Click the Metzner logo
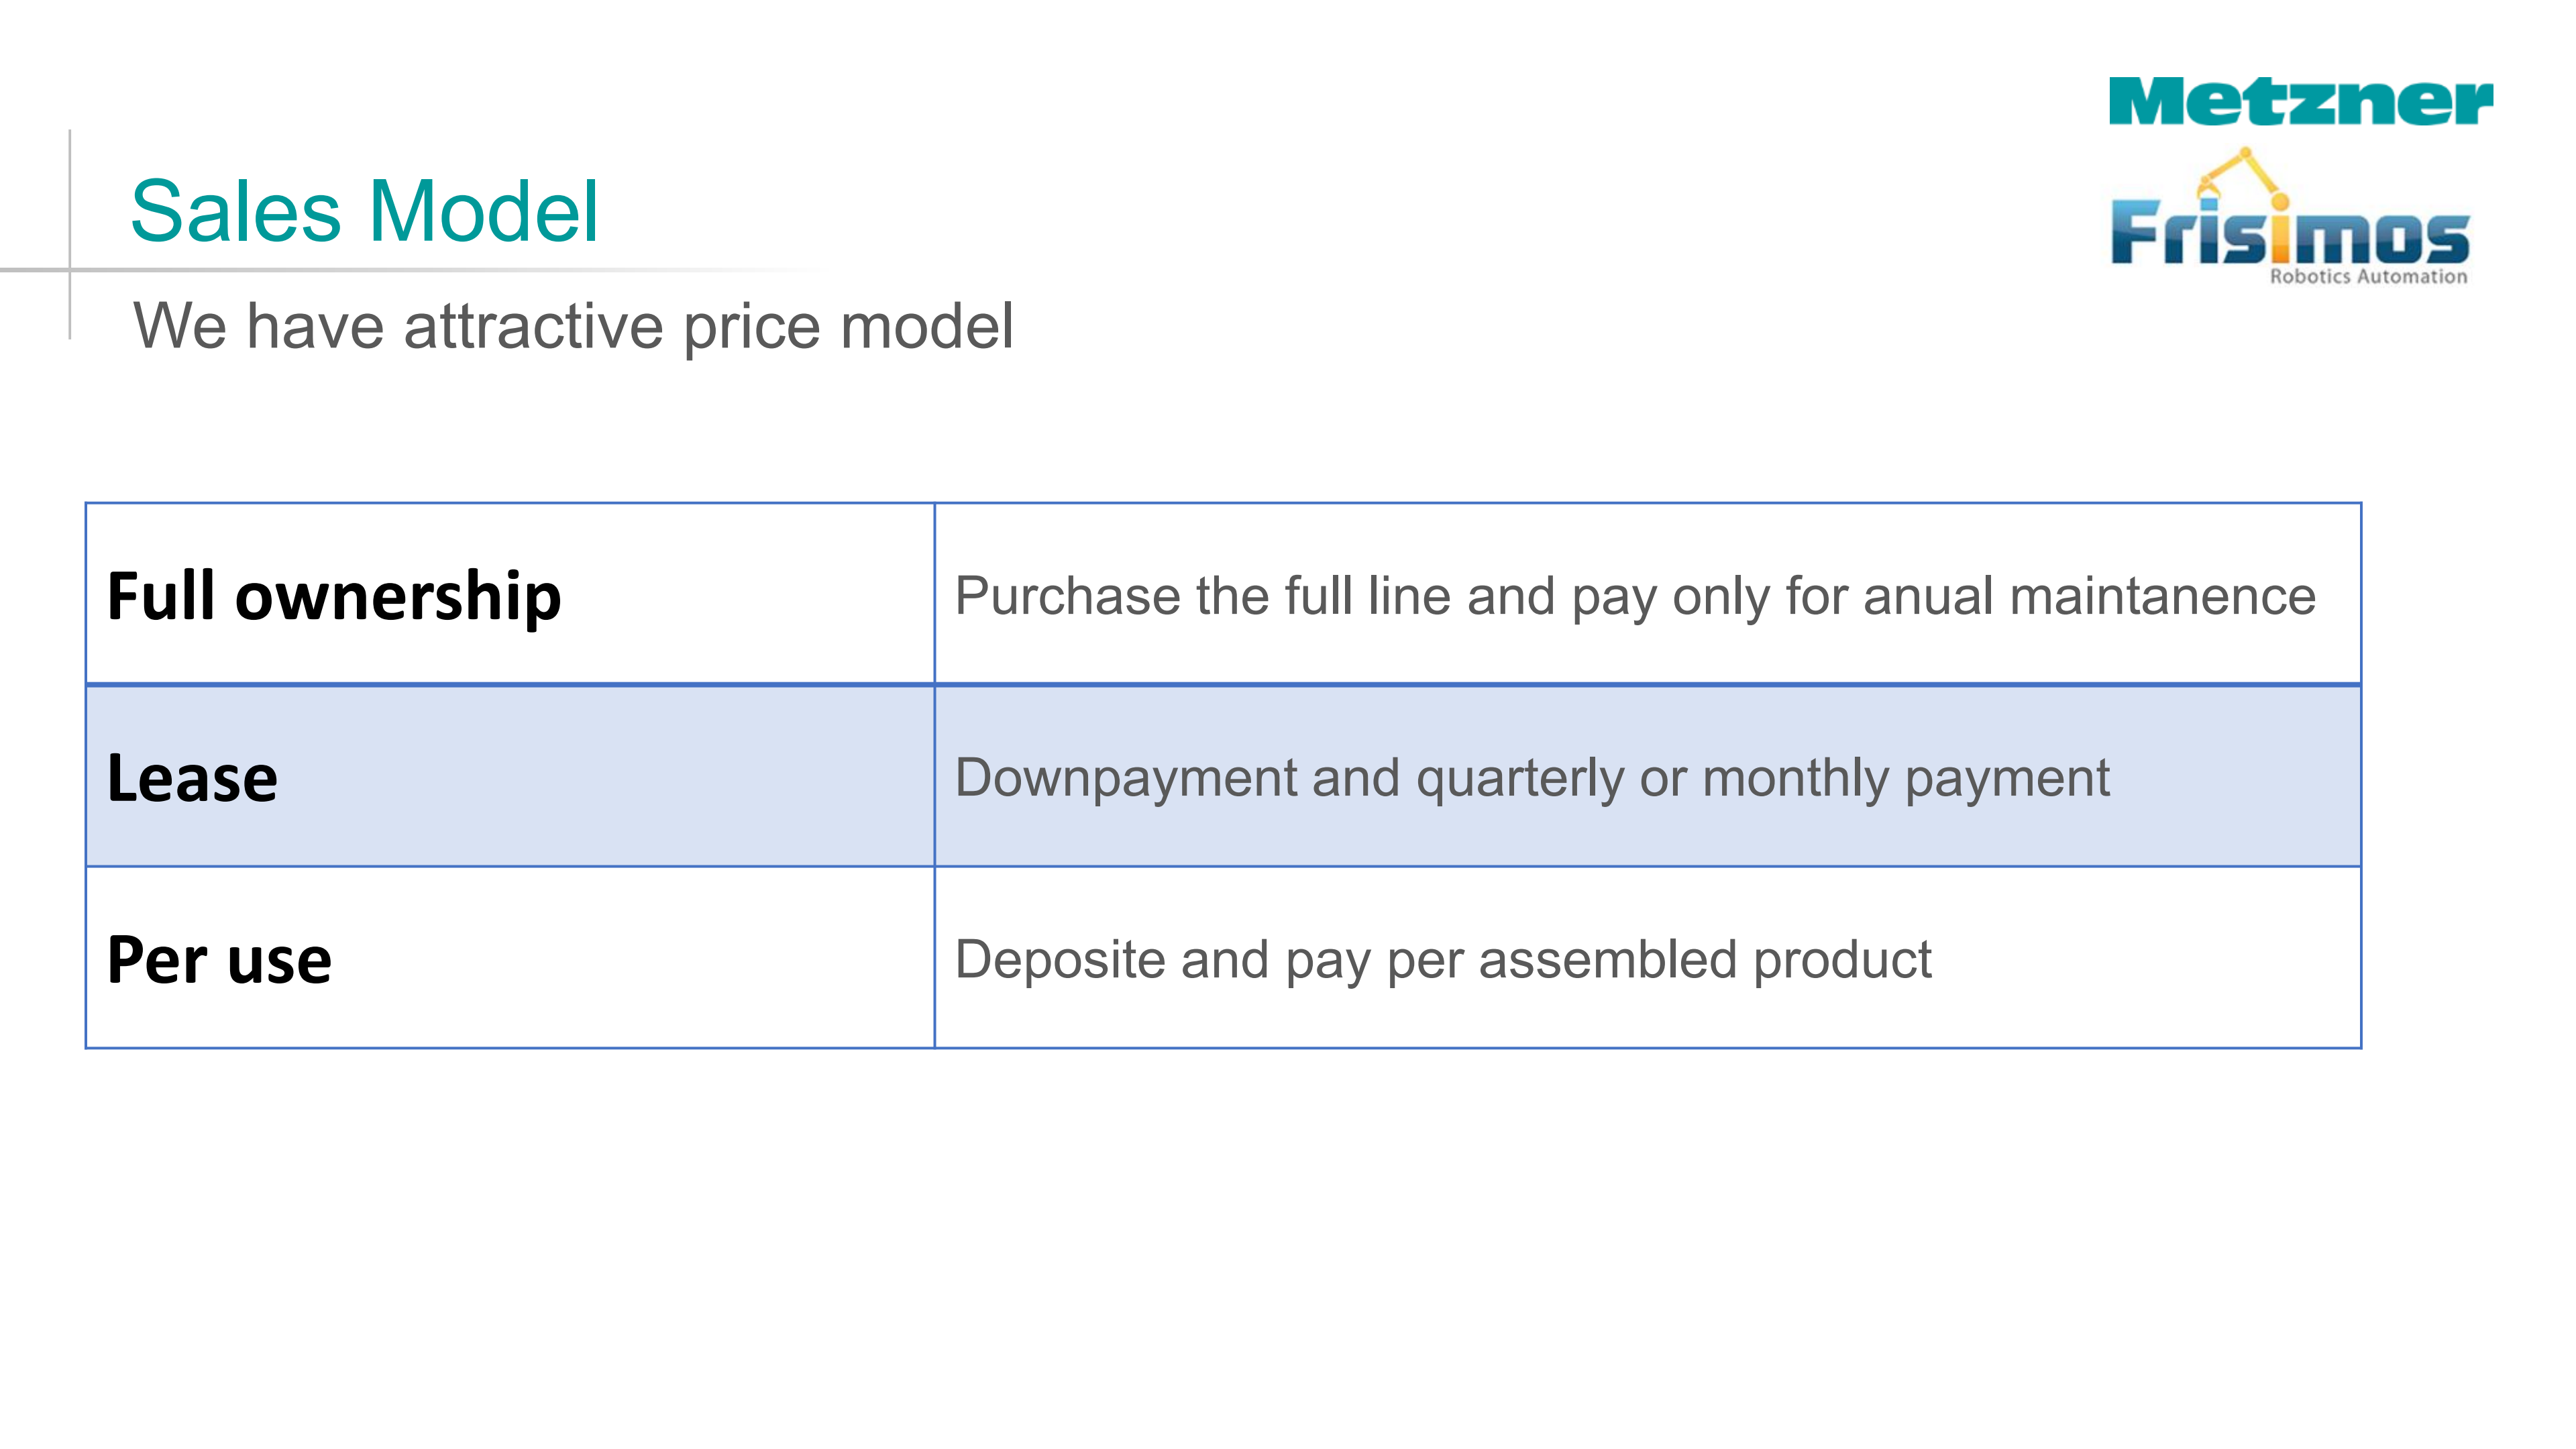Viewport: 2576px width, 1449px height. click(2300, 102)
